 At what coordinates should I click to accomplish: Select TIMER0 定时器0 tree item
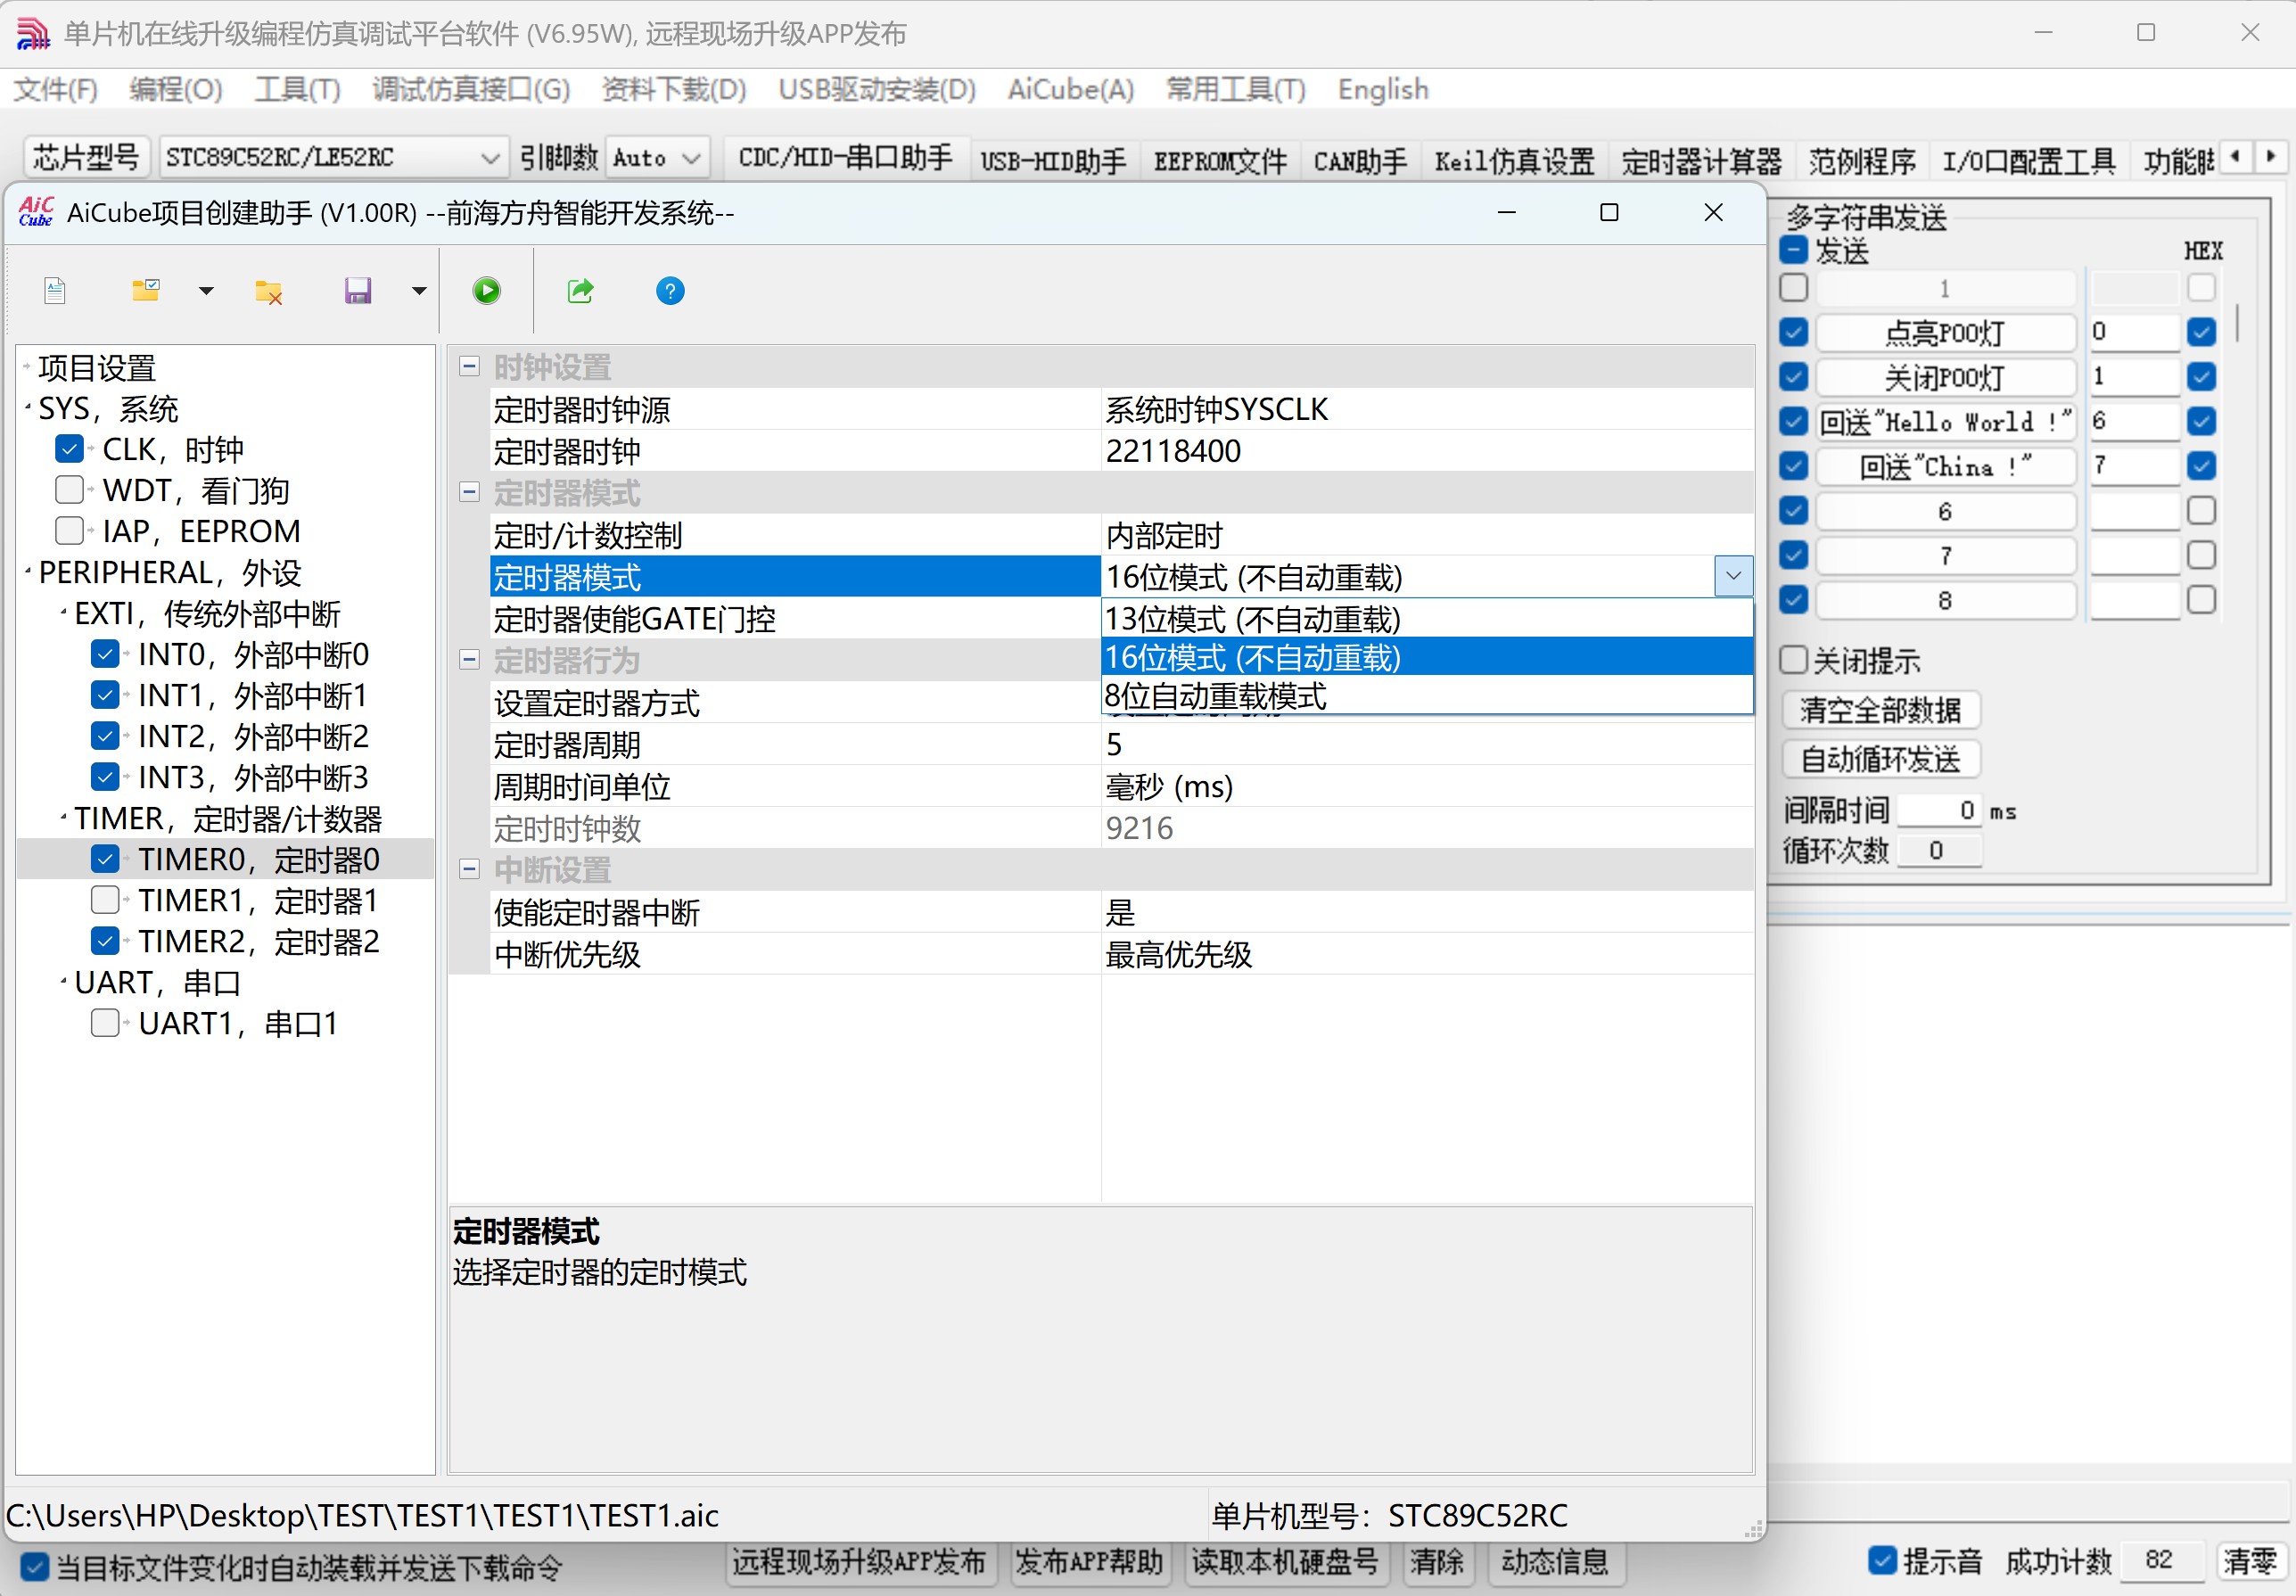[258, 859]
